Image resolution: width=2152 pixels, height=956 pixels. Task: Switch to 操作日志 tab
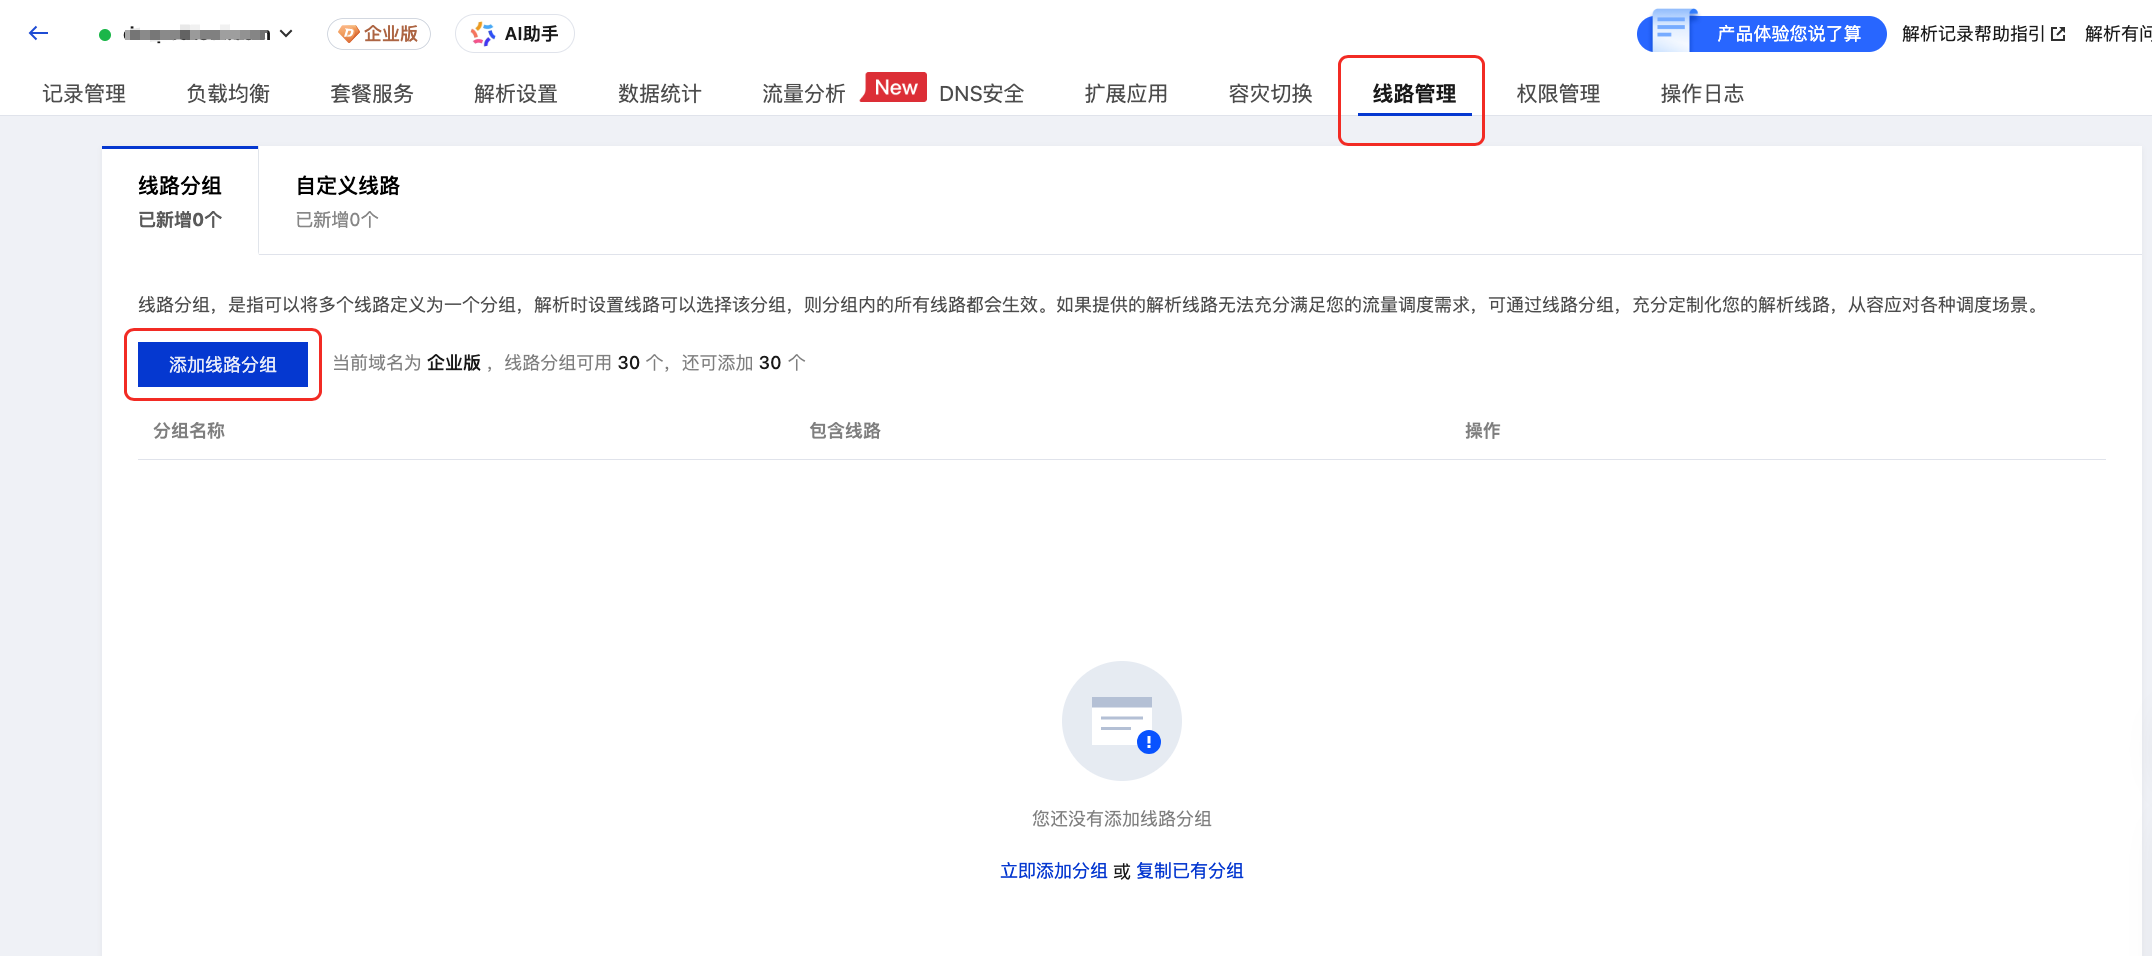(x=1702, y=94)
